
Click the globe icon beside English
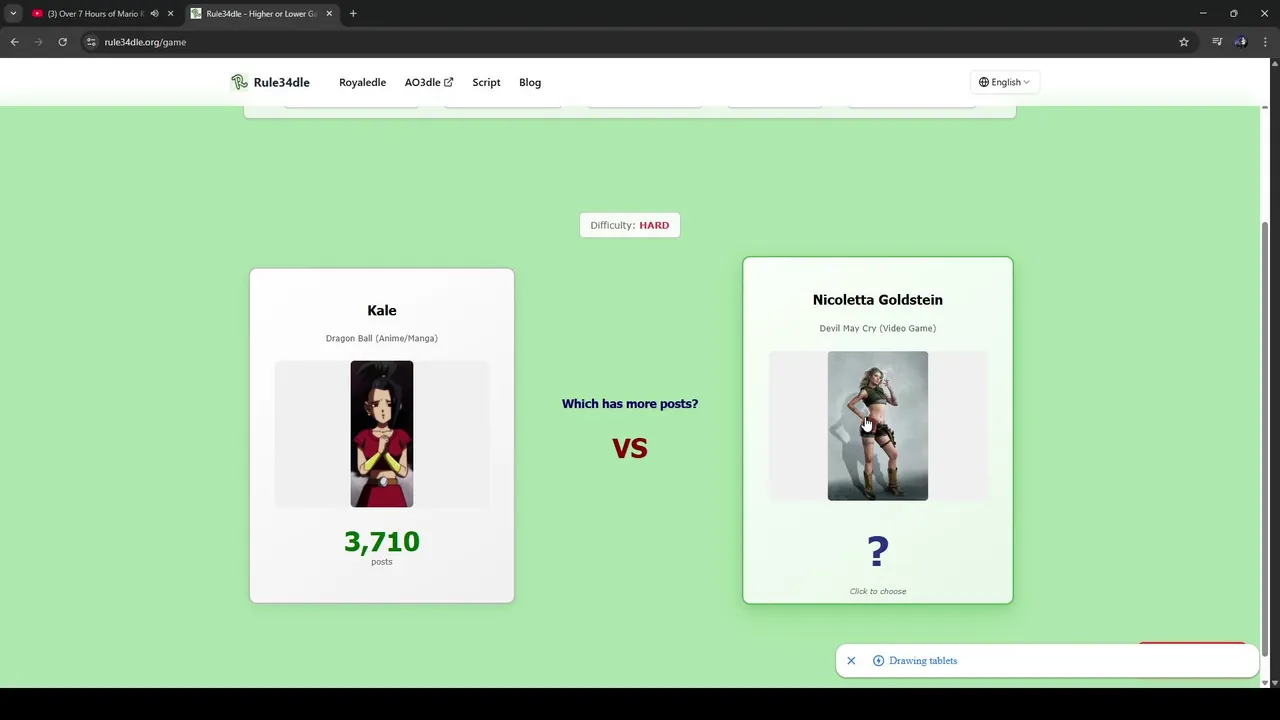[x=984, y=82]
